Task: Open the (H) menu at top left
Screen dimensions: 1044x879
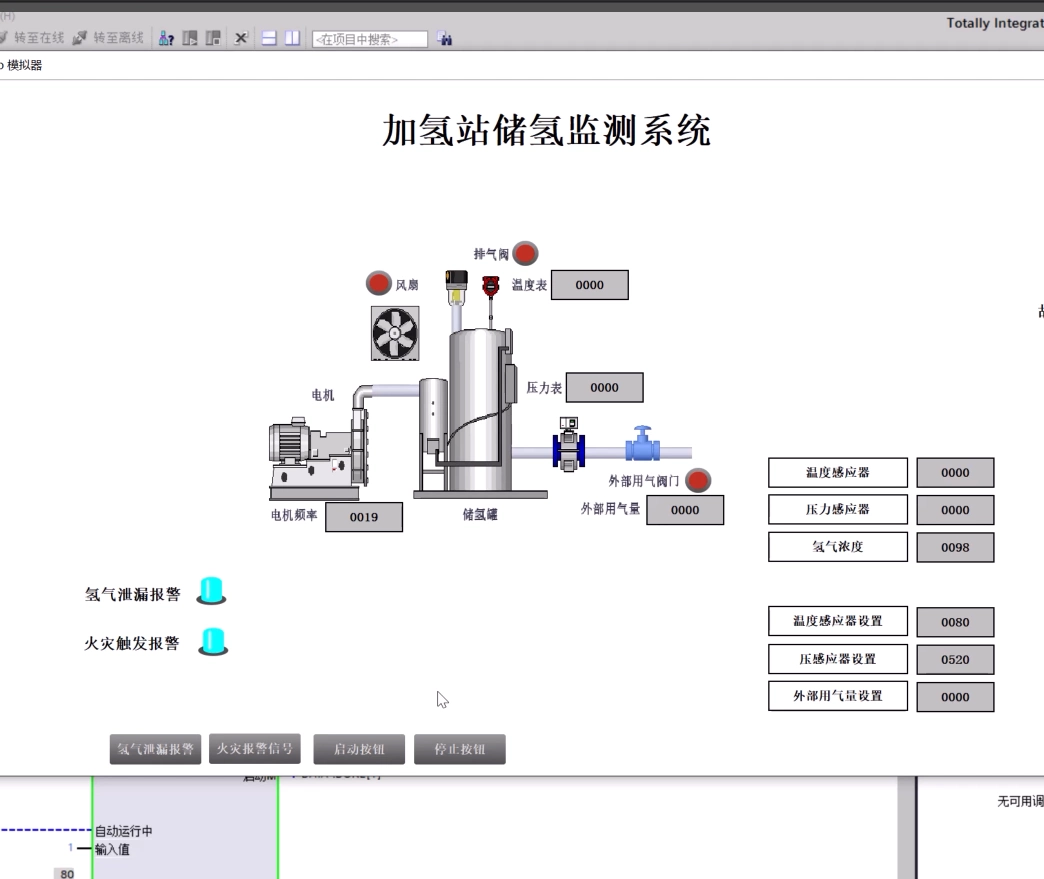Action: tap(10, 17)
